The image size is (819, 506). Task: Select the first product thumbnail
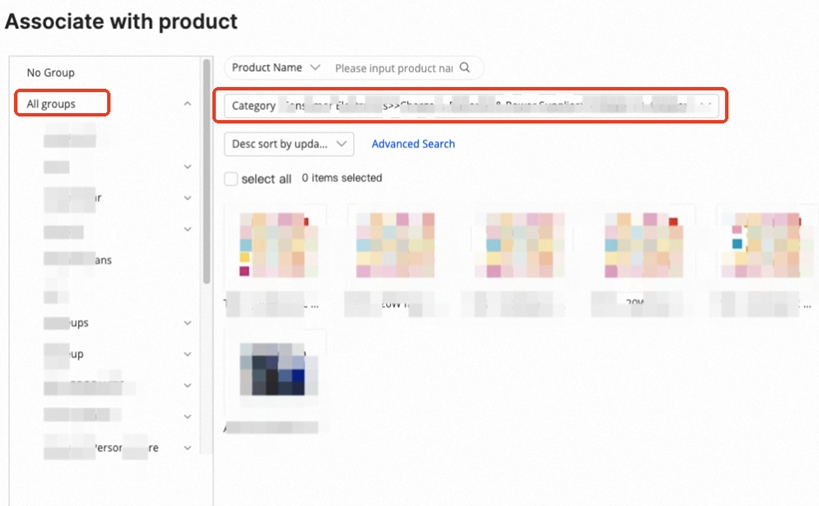[278, 244]
